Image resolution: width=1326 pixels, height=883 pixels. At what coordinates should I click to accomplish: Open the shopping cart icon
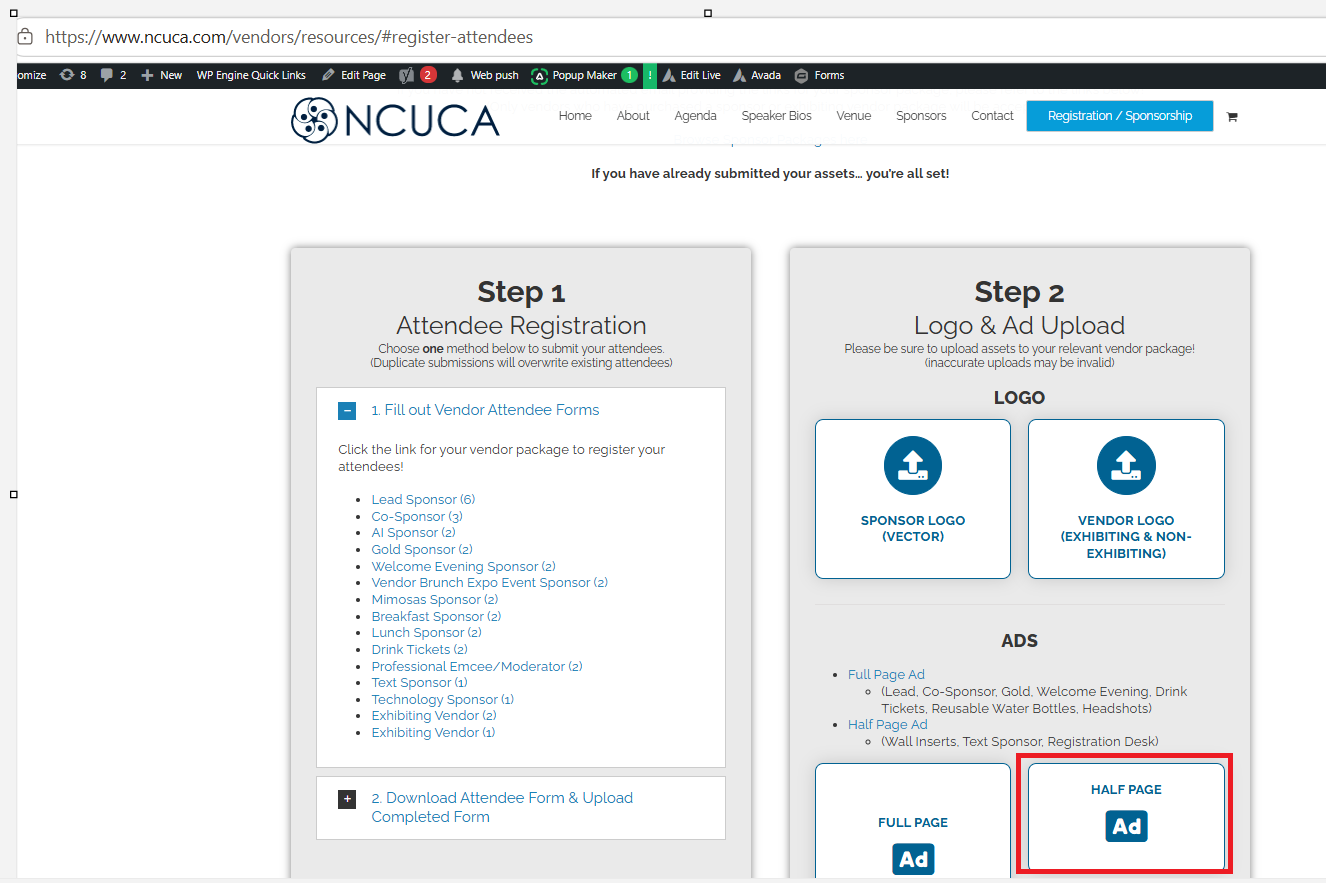click(x=1232, y=117)
